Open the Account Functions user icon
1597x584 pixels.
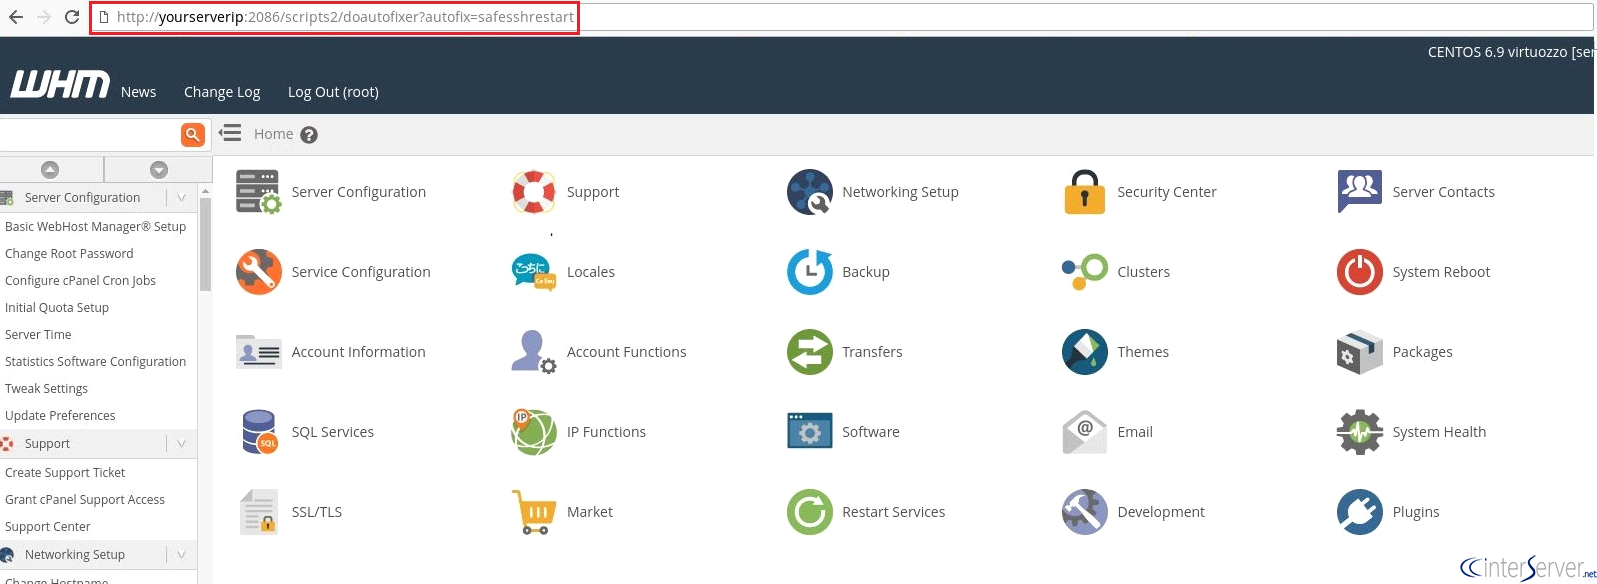click(534, 352)
